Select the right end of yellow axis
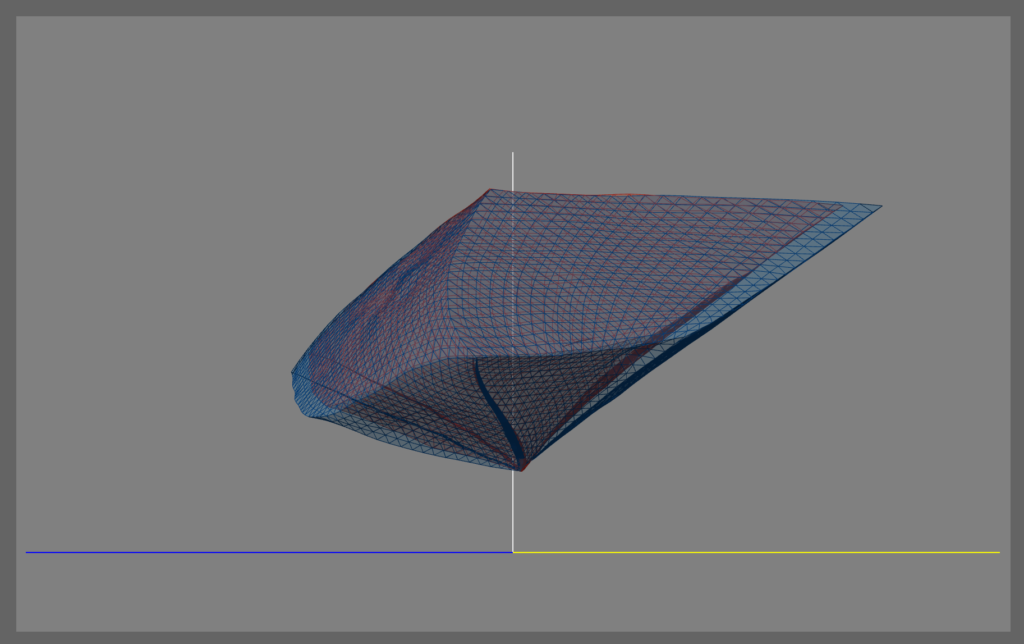The height and width of the screenshot is (644, 1024). click(x=998, y=553)
